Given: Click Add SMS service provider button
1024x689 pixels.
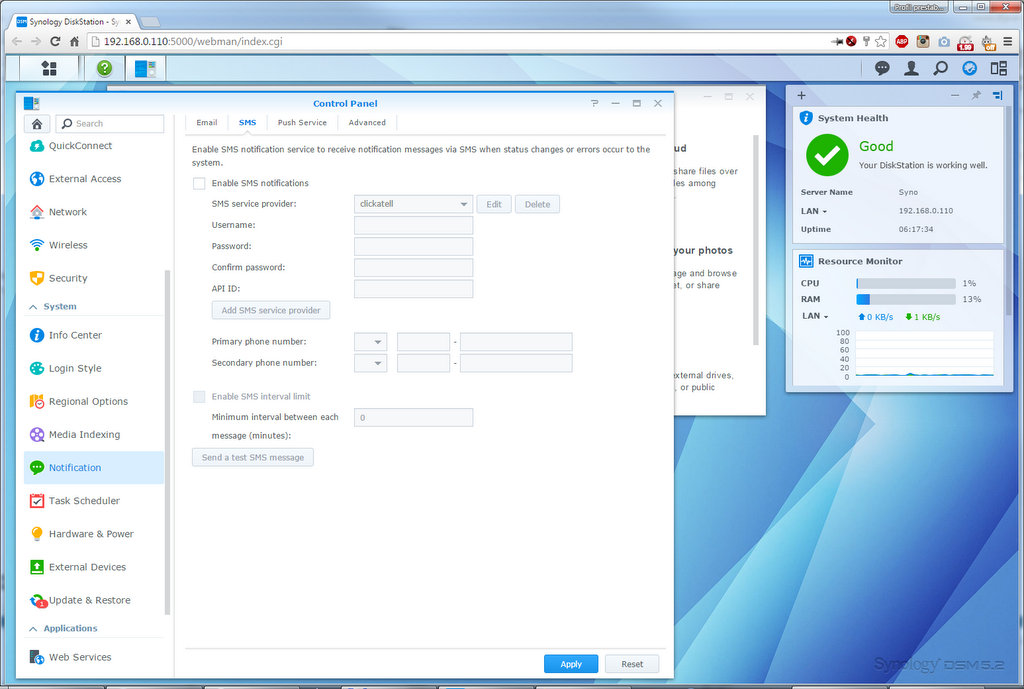Looking at the screenshot, I should pyautogui.click(x=271, y=310).
